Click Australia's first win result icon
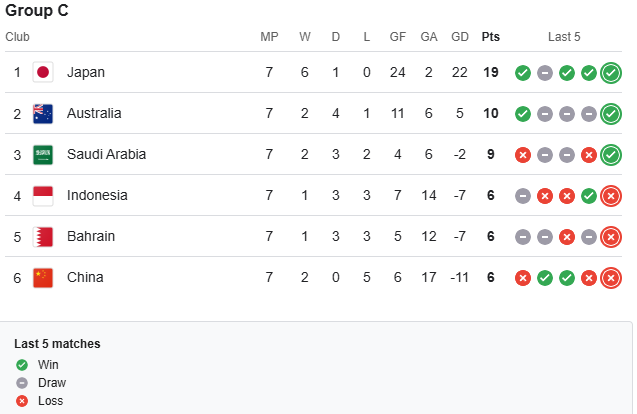The width and height of the screenshot is (637, 414). (x=522, y=113)
